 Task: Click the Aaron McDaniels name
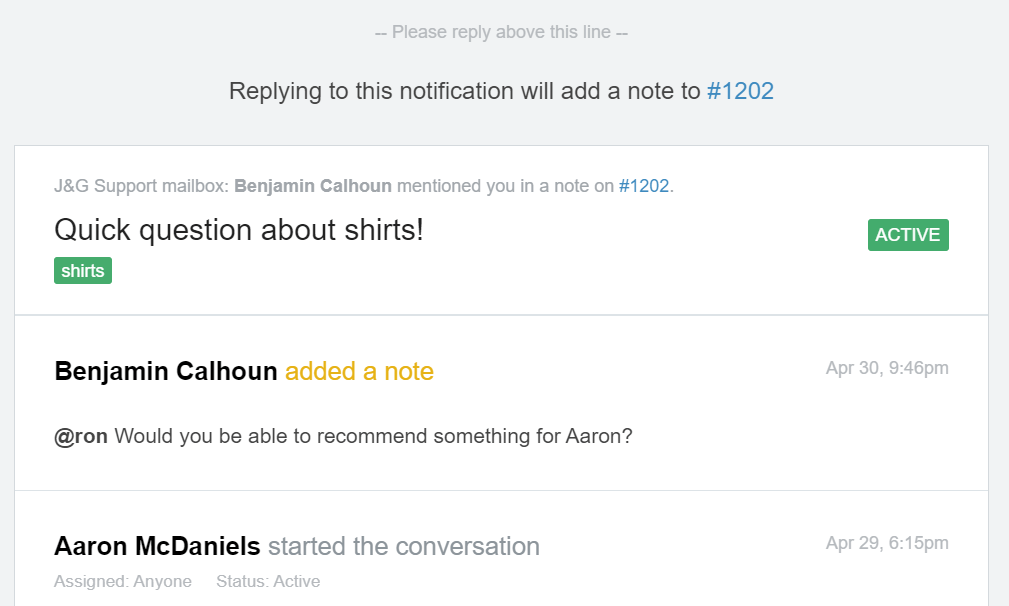tap(157, 547)
